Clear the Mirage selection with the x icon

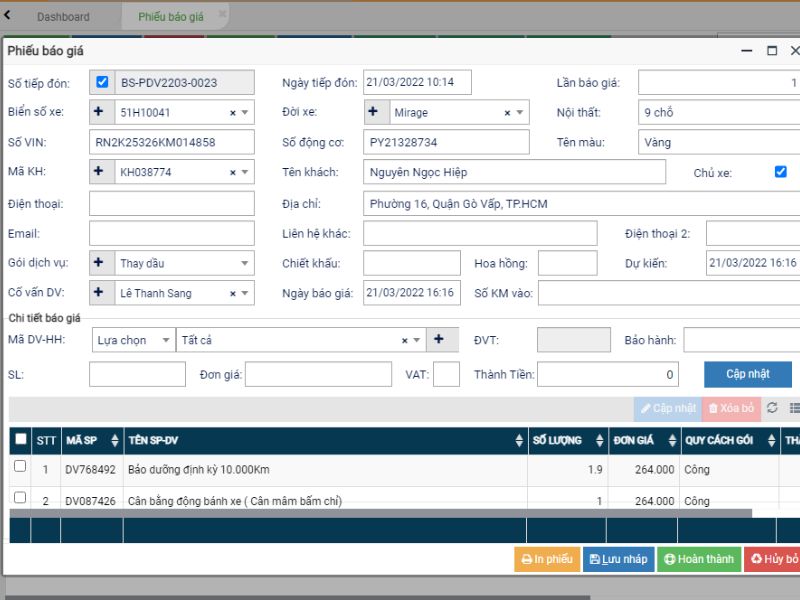tap(507, 113)
